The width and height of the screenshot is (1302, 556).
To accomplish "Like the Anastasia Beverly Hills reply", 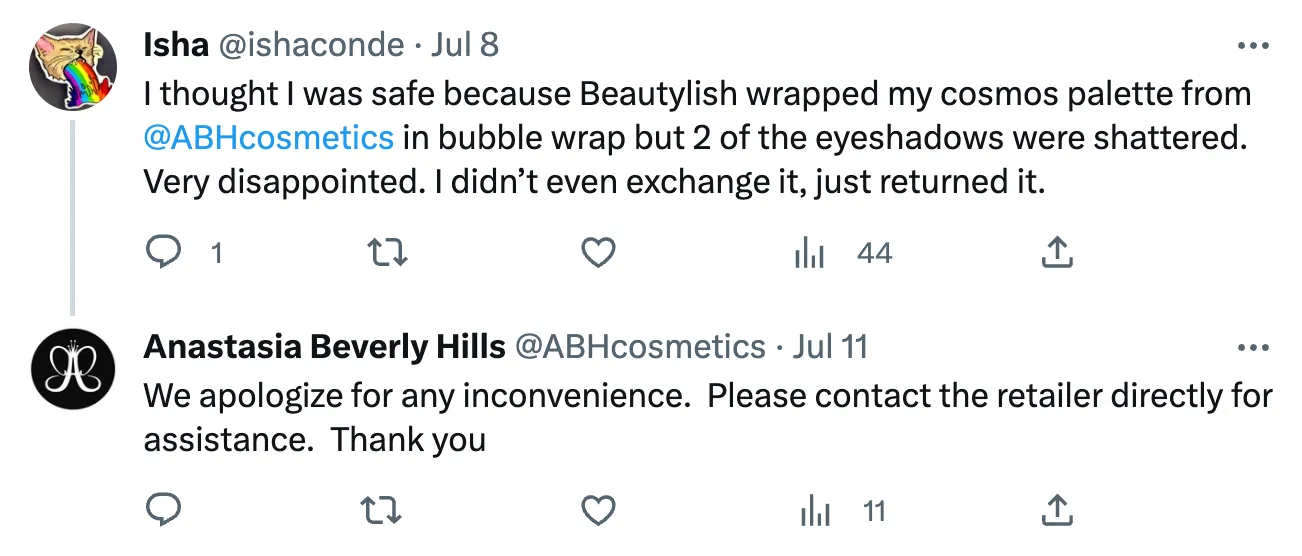I will coord(598,512).
